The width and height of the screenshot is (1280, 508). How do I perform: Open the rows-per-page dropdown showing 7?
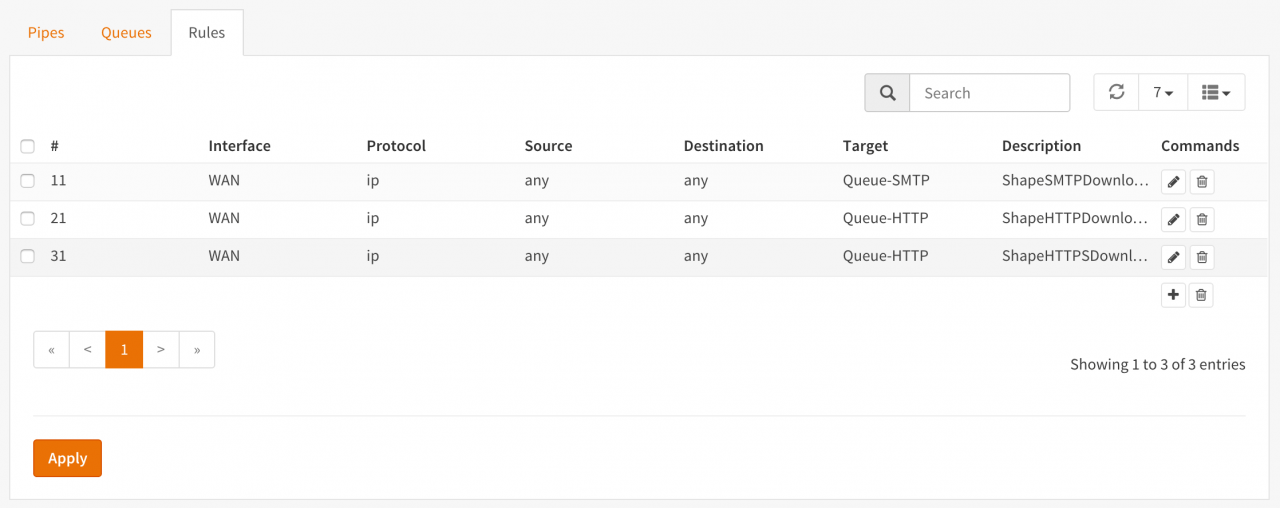[1162, 92]
